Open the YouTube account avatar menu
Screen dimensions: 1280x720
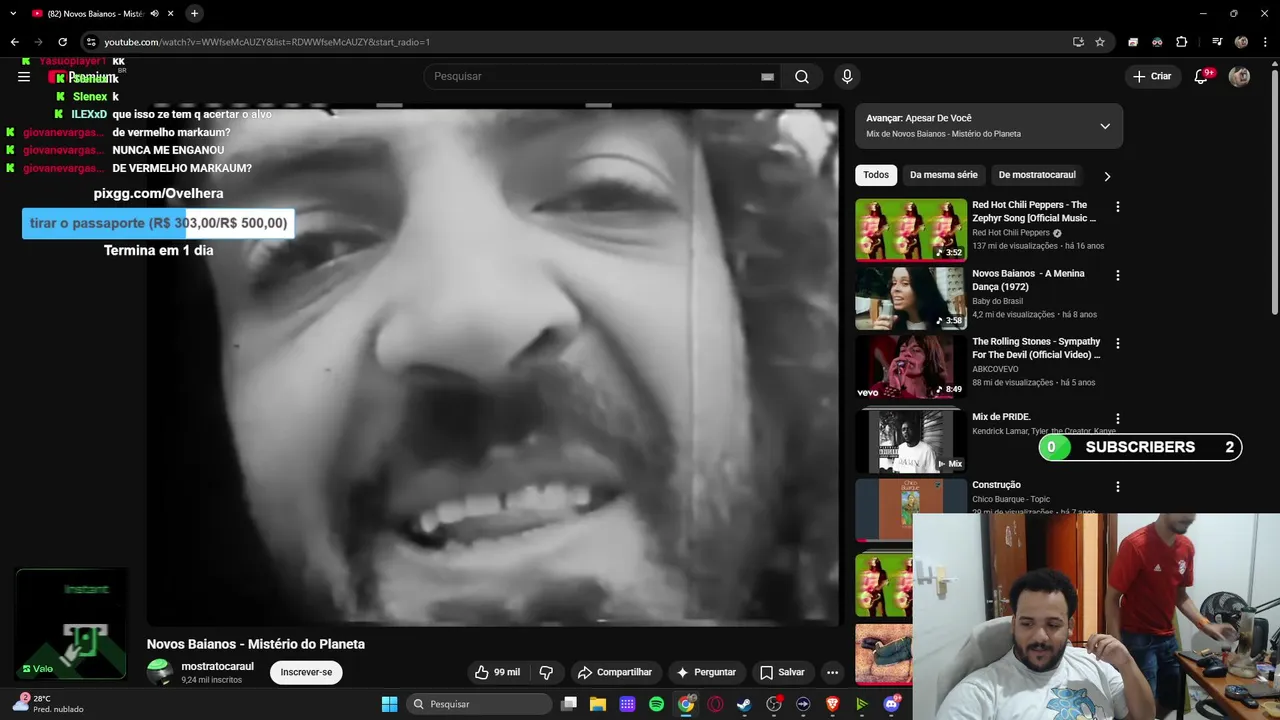pyautogui.click(x=1239, y=76)
